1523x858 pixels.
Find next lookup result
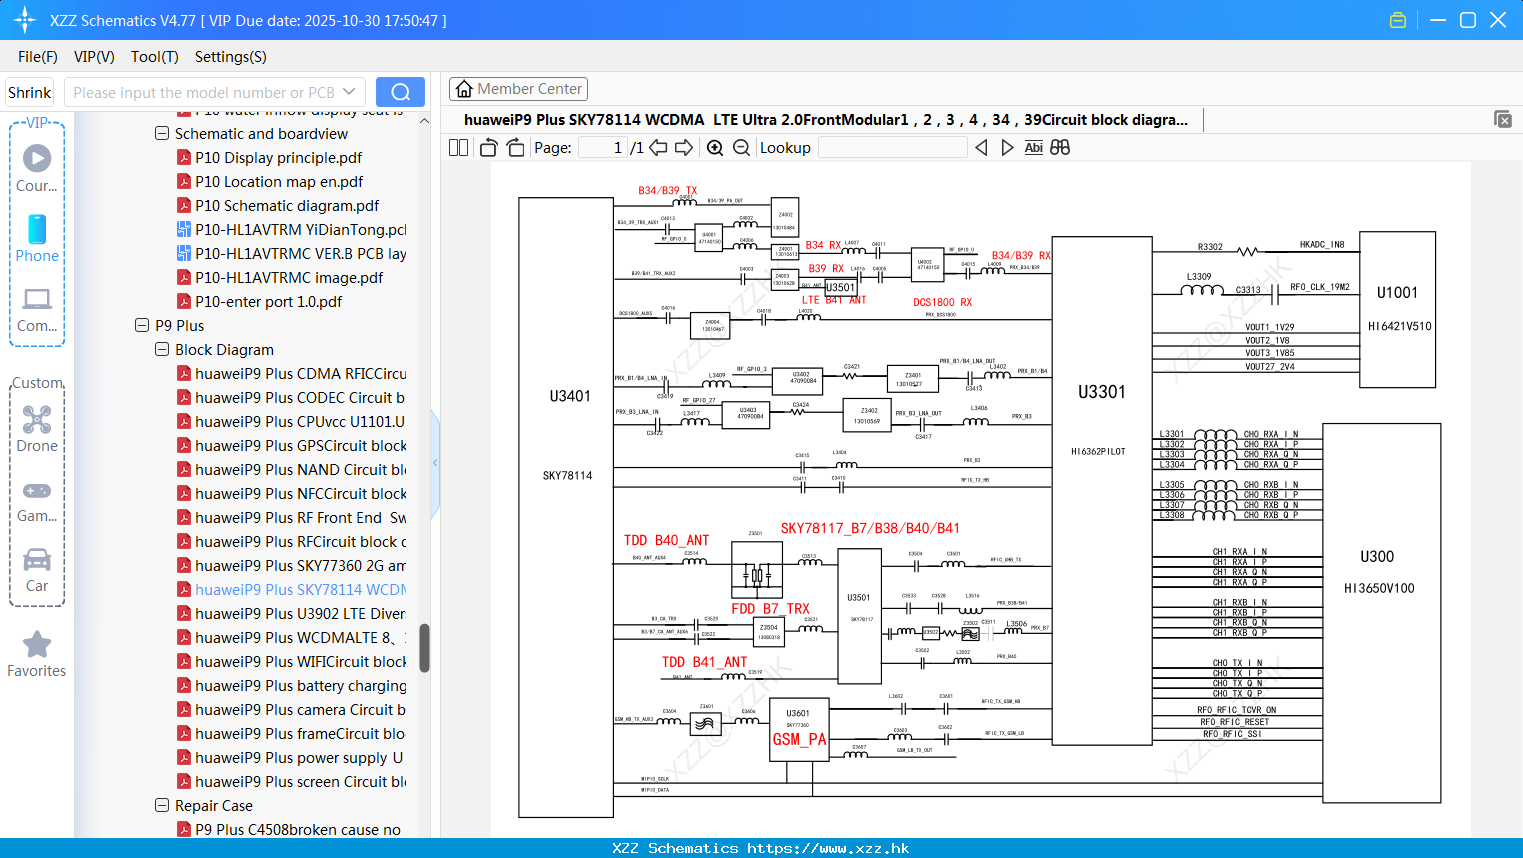[1007, 147]
